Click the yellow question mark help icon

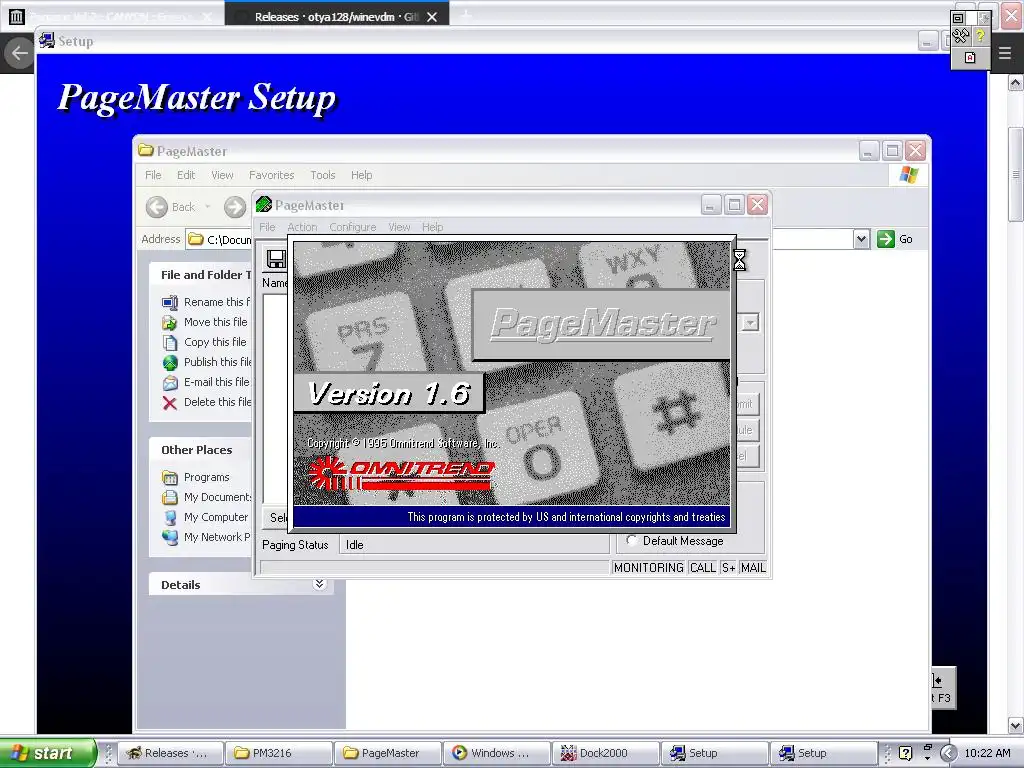click(x=980, y=36)
